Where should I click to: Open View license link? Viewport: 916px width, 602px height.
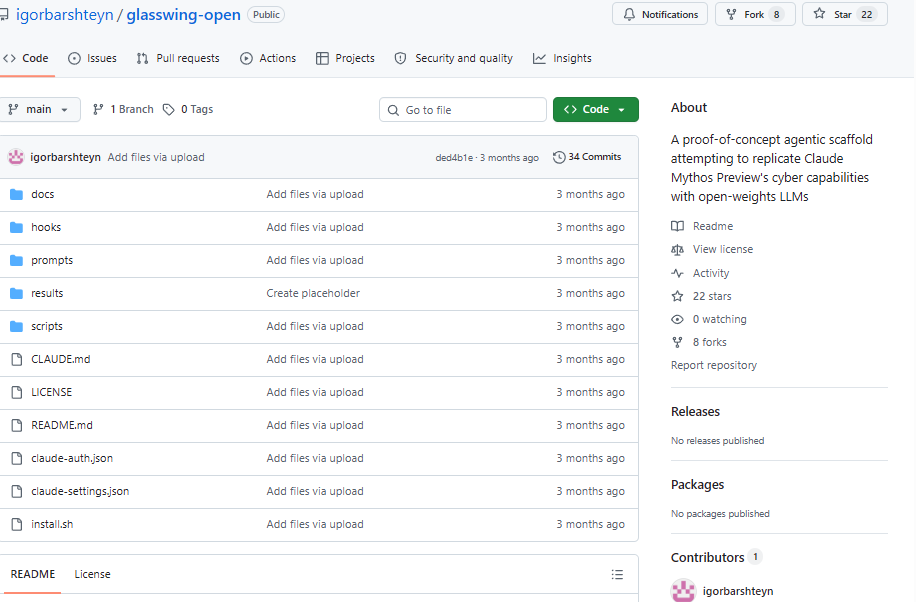(x=712, y=249)
